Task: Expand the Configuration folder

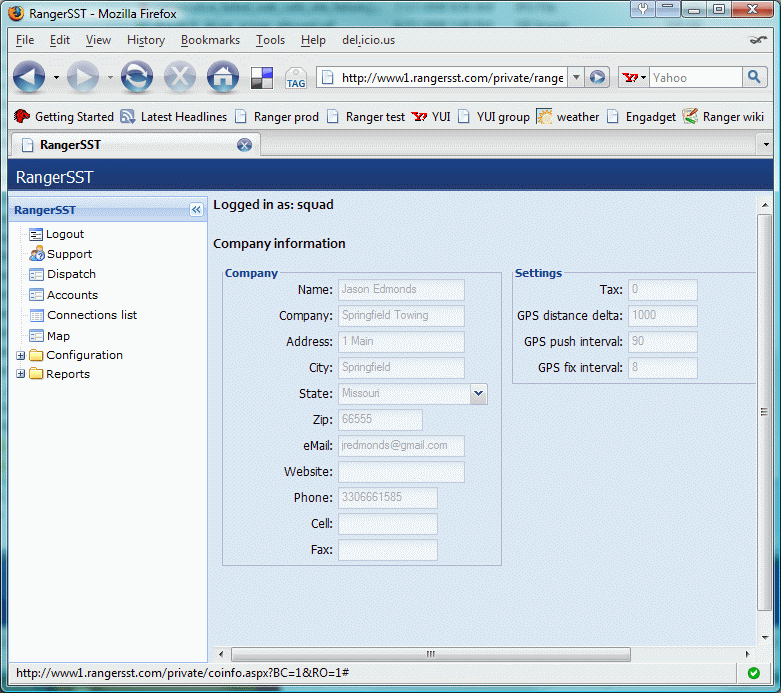Action: pos(21,355)
